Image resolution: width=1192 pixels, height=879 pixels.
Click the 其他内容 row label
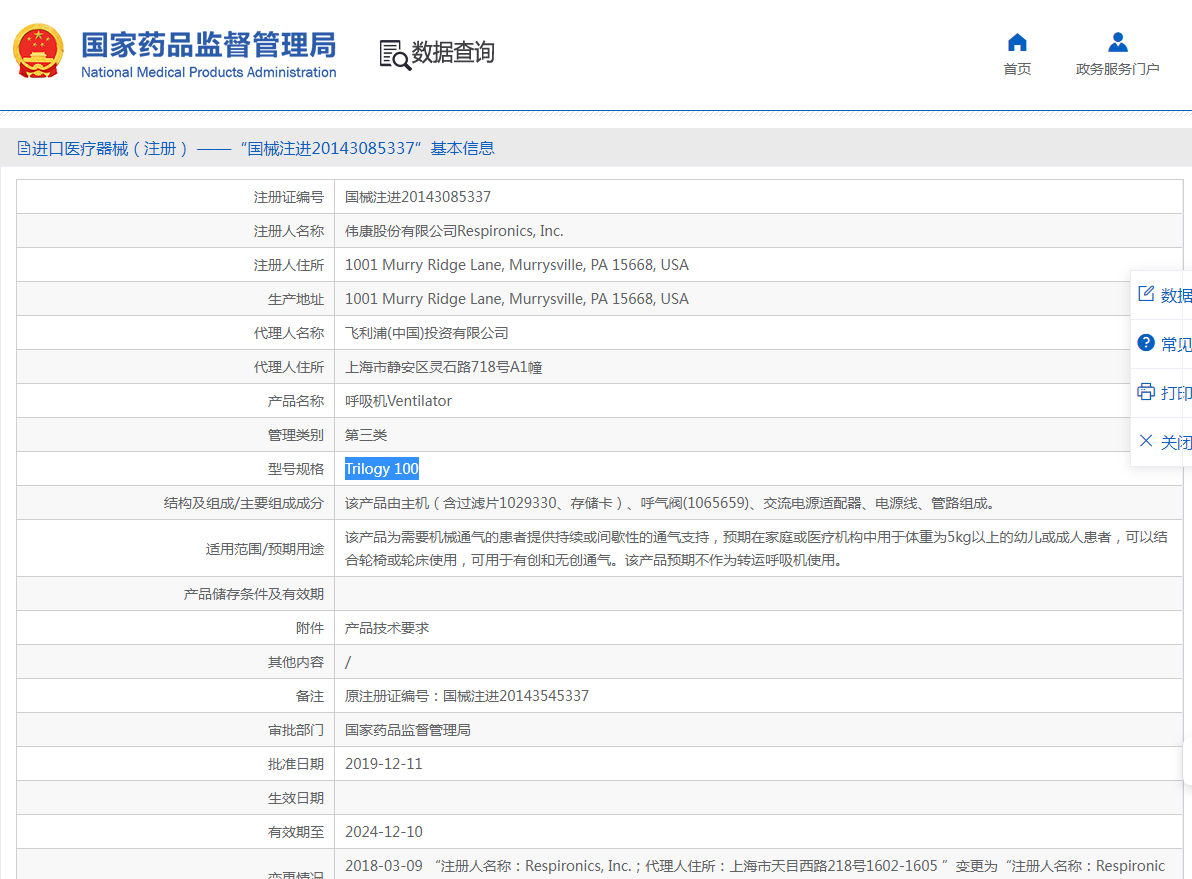pyautogui.click(x=296, y=662)
